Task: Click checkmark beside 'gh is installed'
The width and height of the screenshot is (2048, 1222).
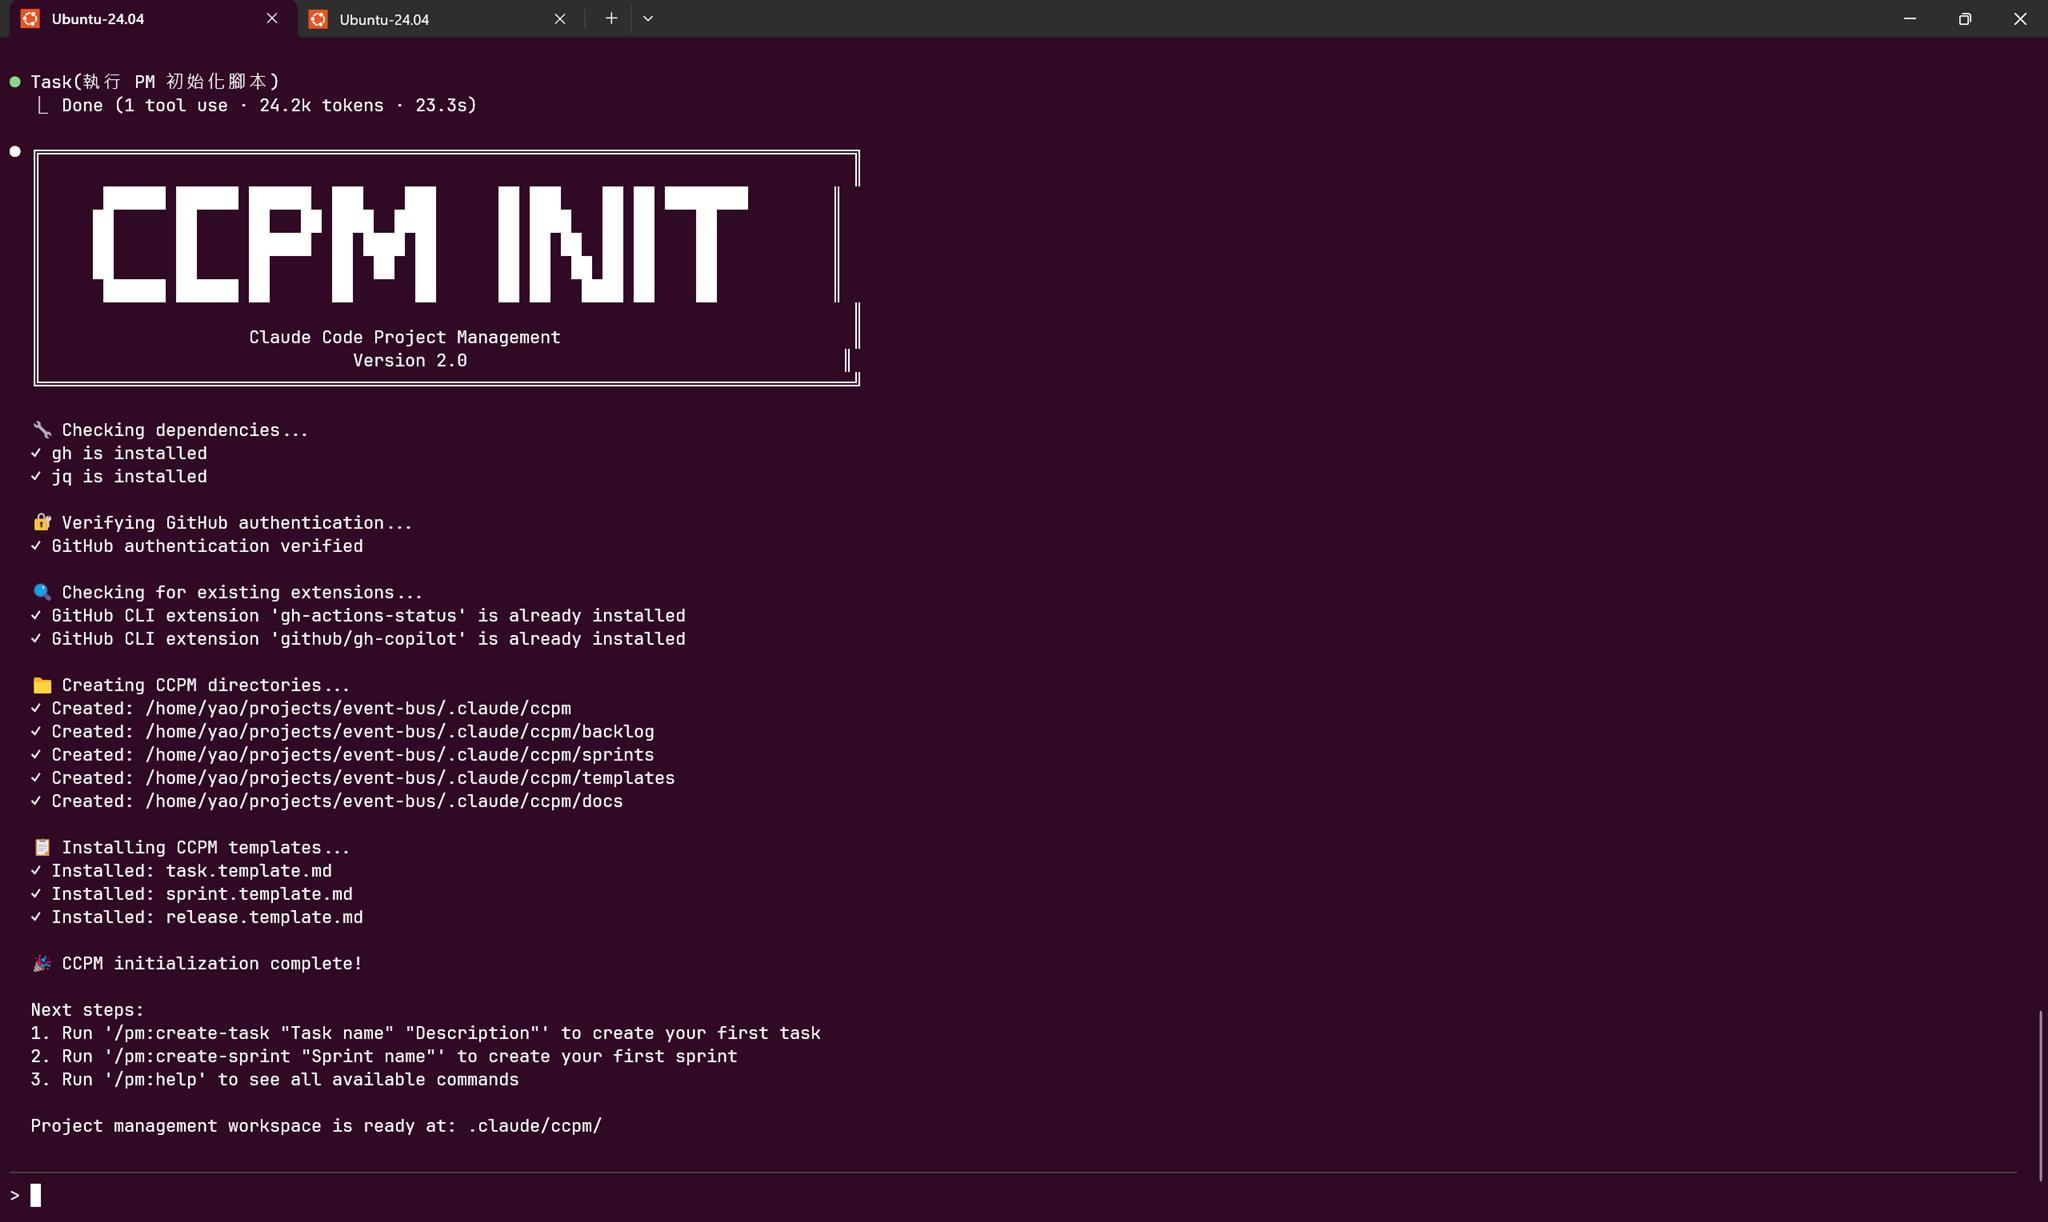Action: pos(36,453)
